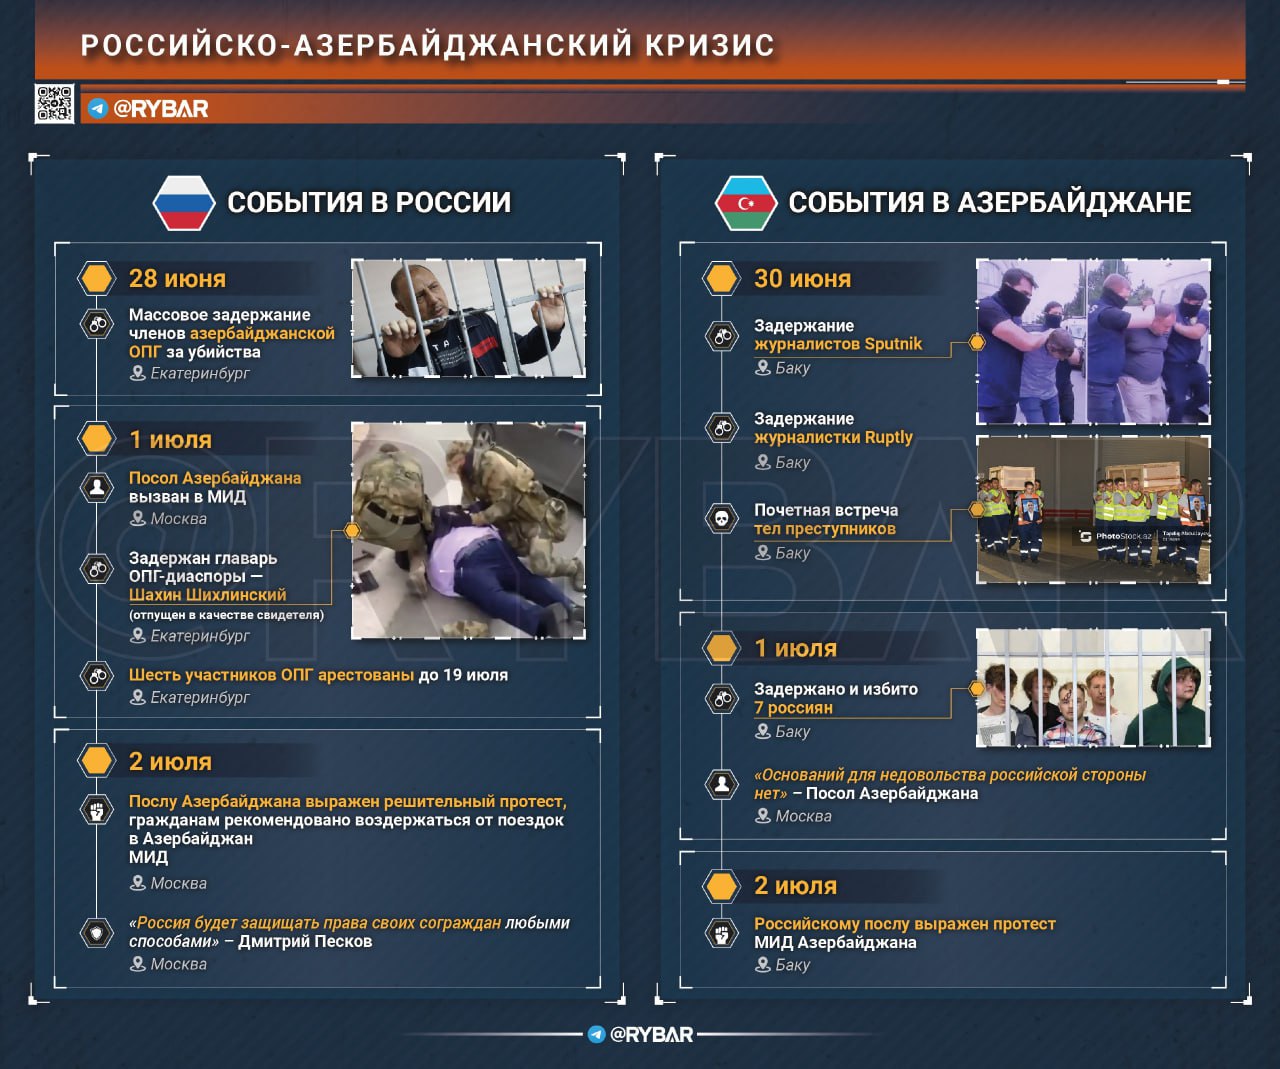Open the photo of soldiers detaining a man

(x=468, y=530)
